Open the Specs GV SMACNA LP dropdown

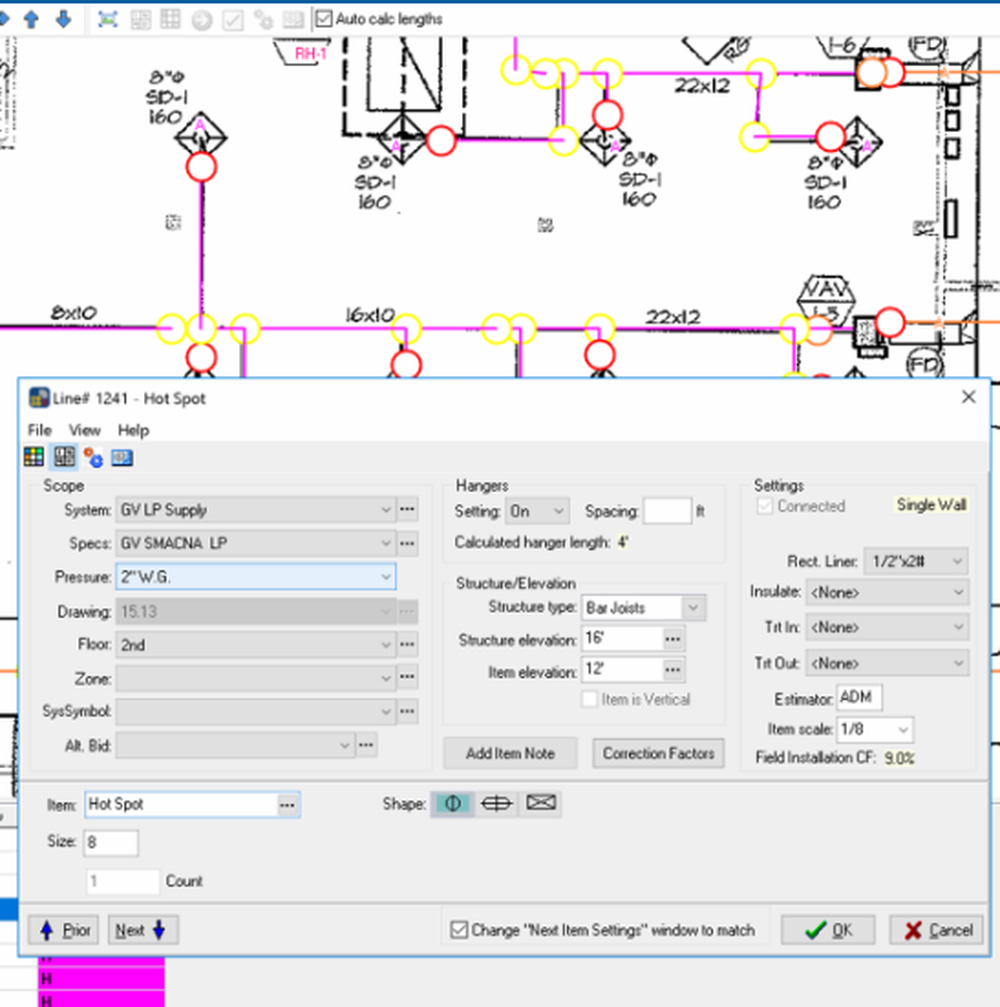tap(255, 543)
